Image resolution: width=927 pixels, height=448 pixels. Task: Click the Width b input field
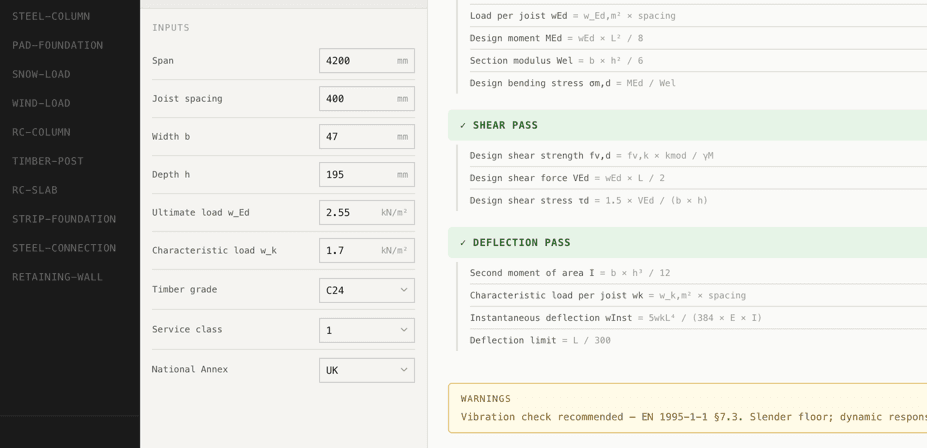point(367,137)
